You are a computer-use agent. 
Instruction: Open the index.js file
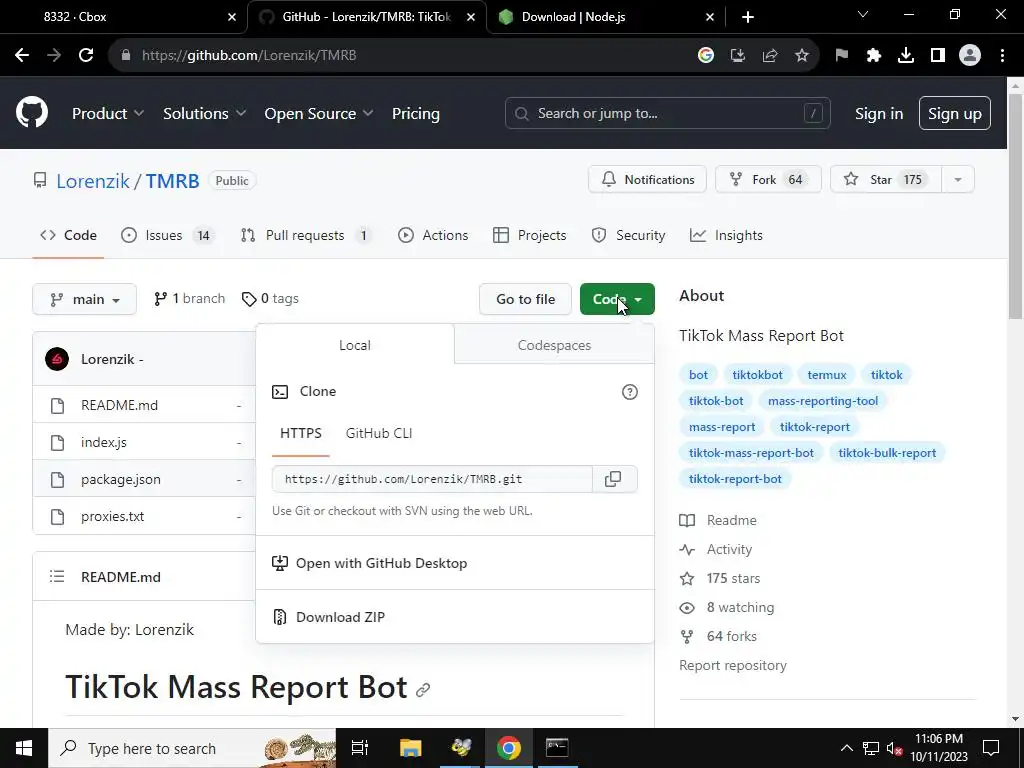tap(104, 442)
